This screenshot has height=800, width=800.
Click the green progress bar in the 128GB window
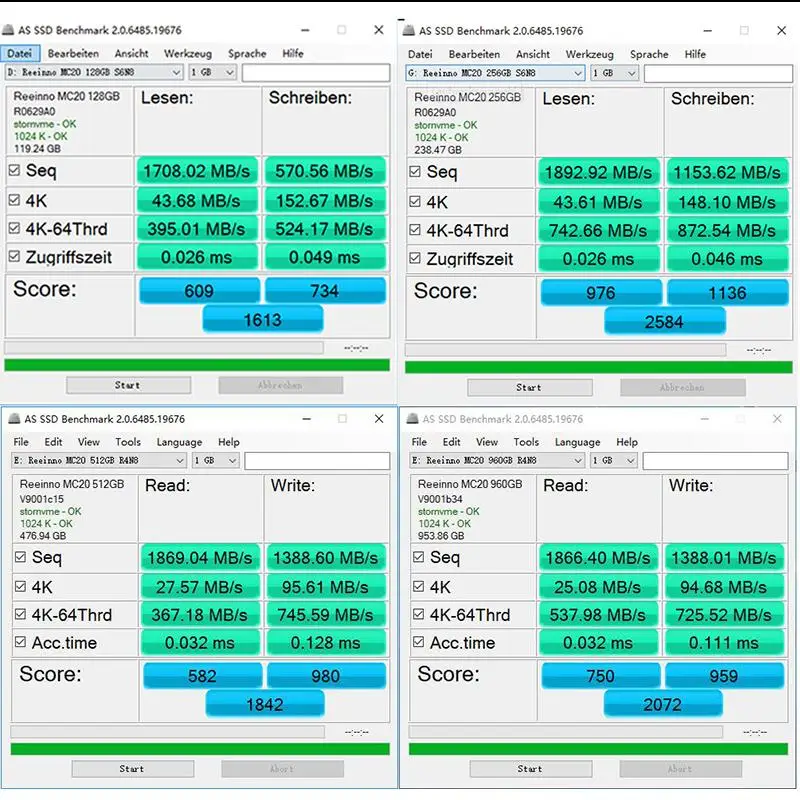point(197,365)
